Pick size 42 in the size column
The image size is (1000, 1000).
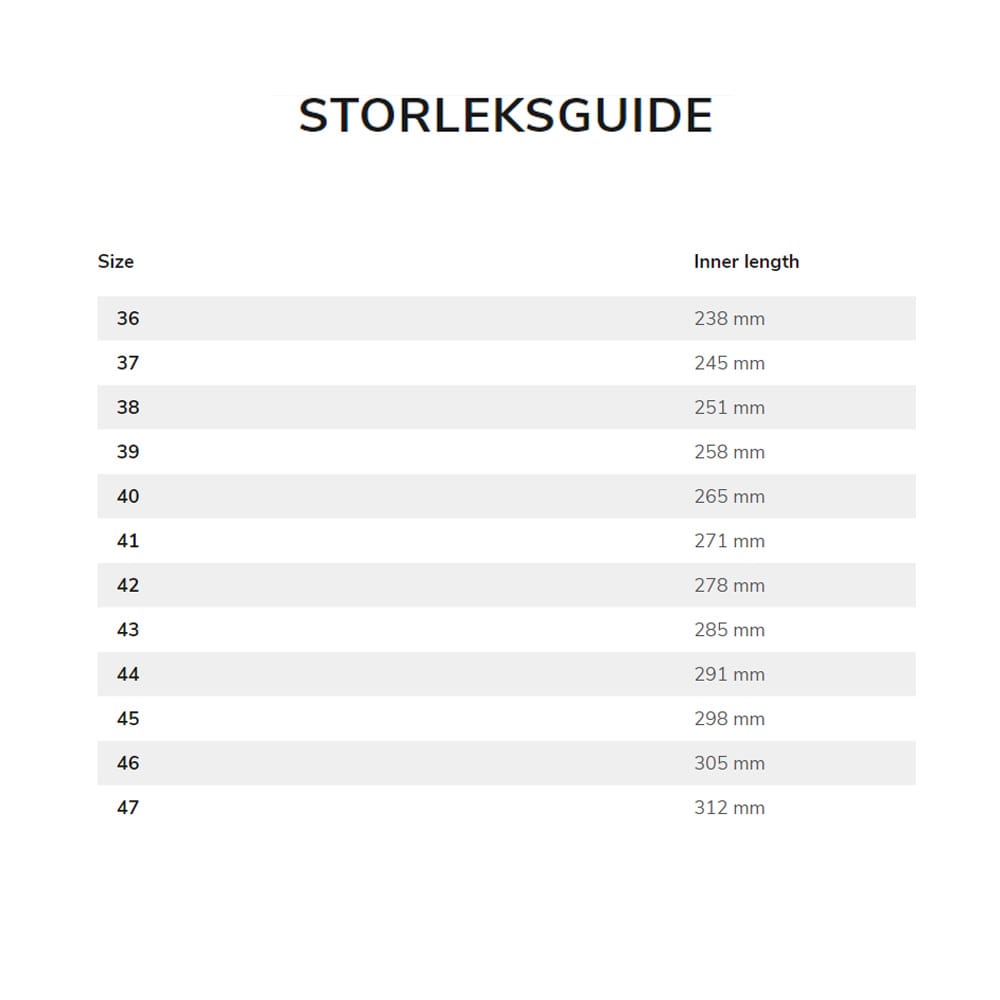128,586
